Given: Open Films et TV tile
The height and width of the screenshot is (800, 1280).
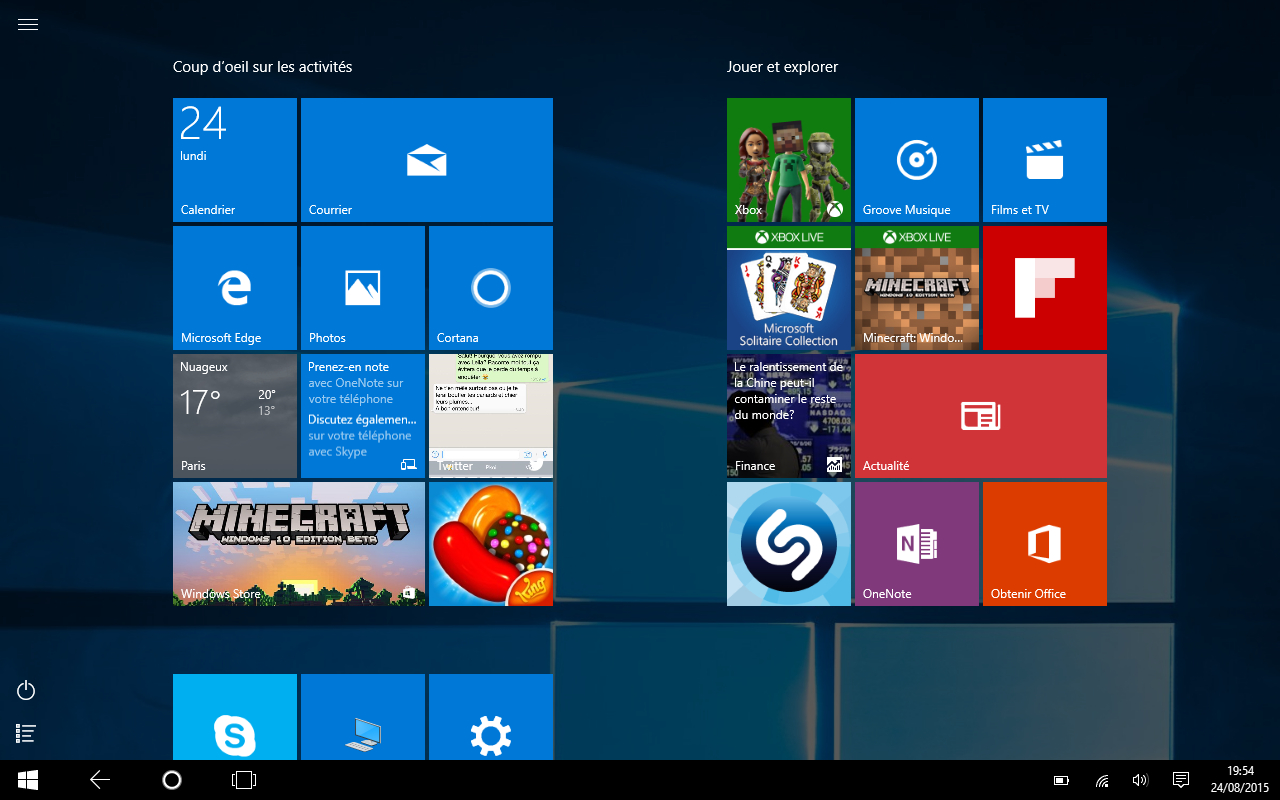Looking at the screenshot, I should pyautogui.click(x=1045, y=160).
